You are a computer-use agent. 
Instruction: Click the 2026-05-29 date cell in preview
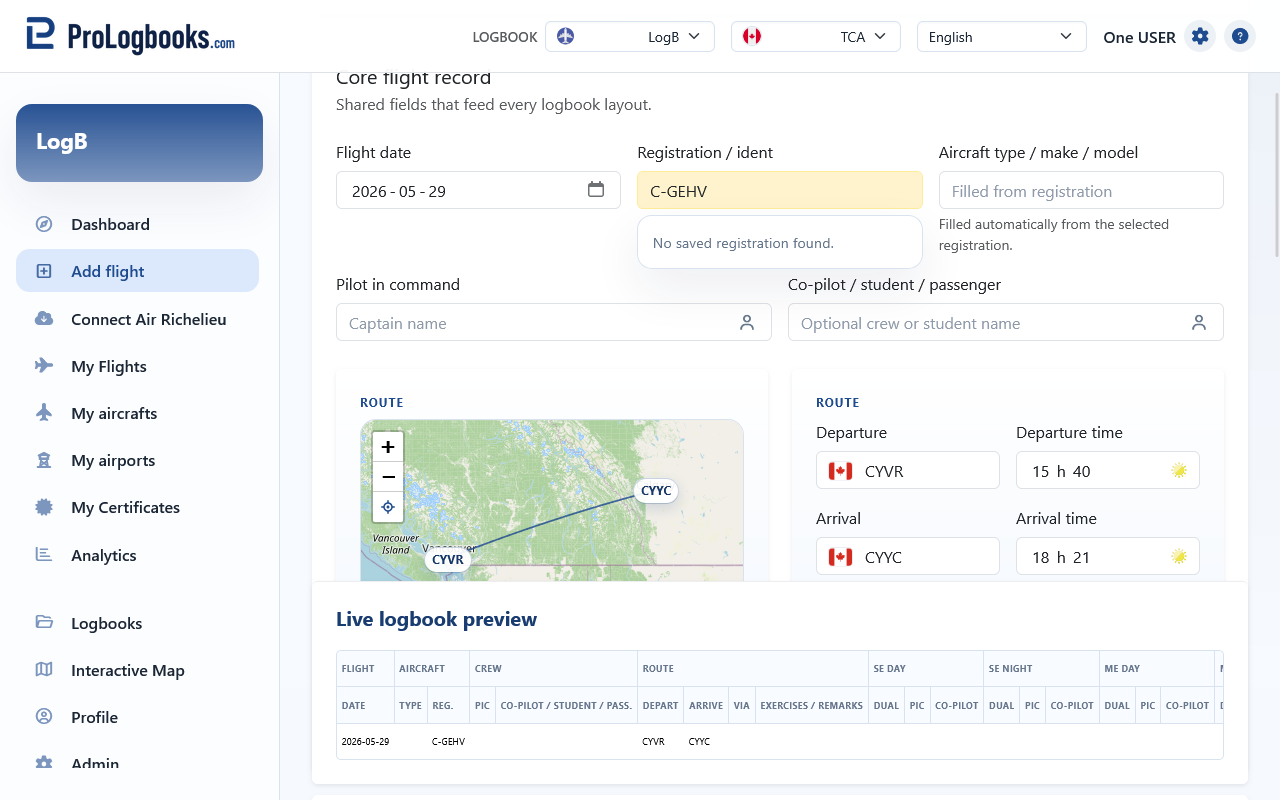pyautogui.click(x=365, y=741)
